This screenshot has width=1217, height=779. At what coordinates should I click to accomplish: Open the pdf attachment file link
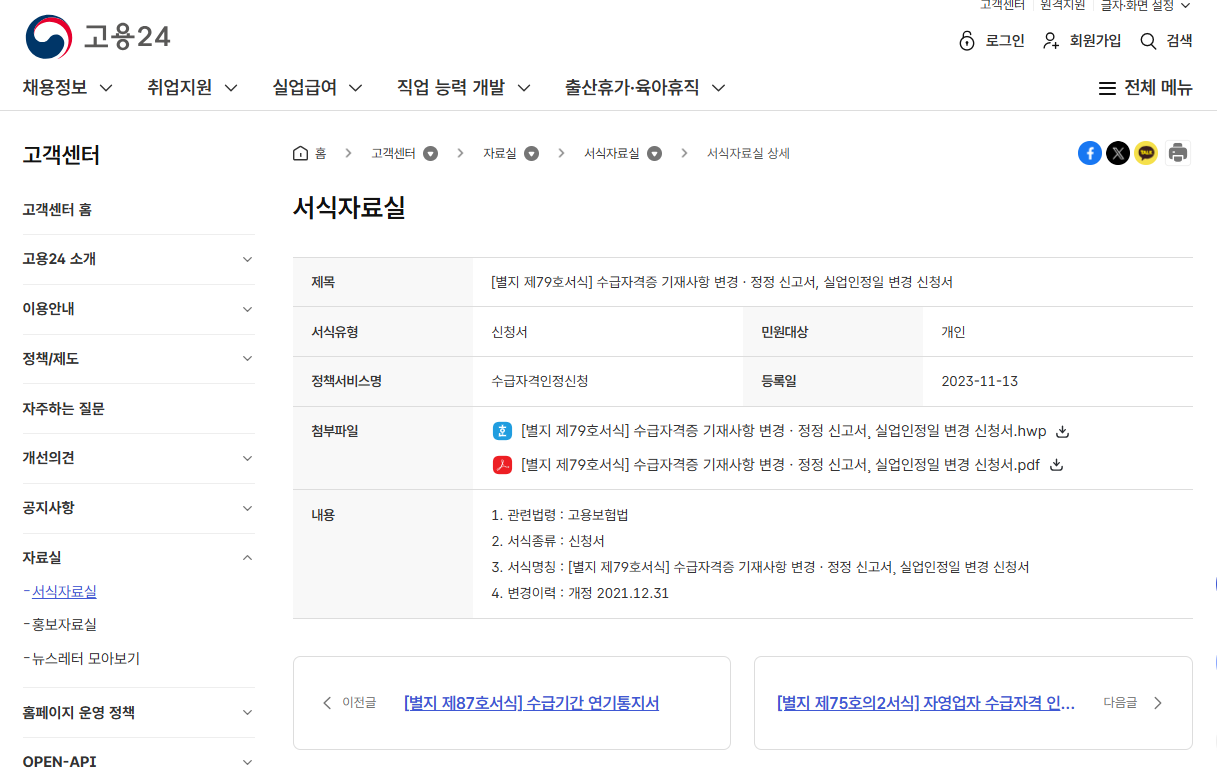click(x=780, y=465)
